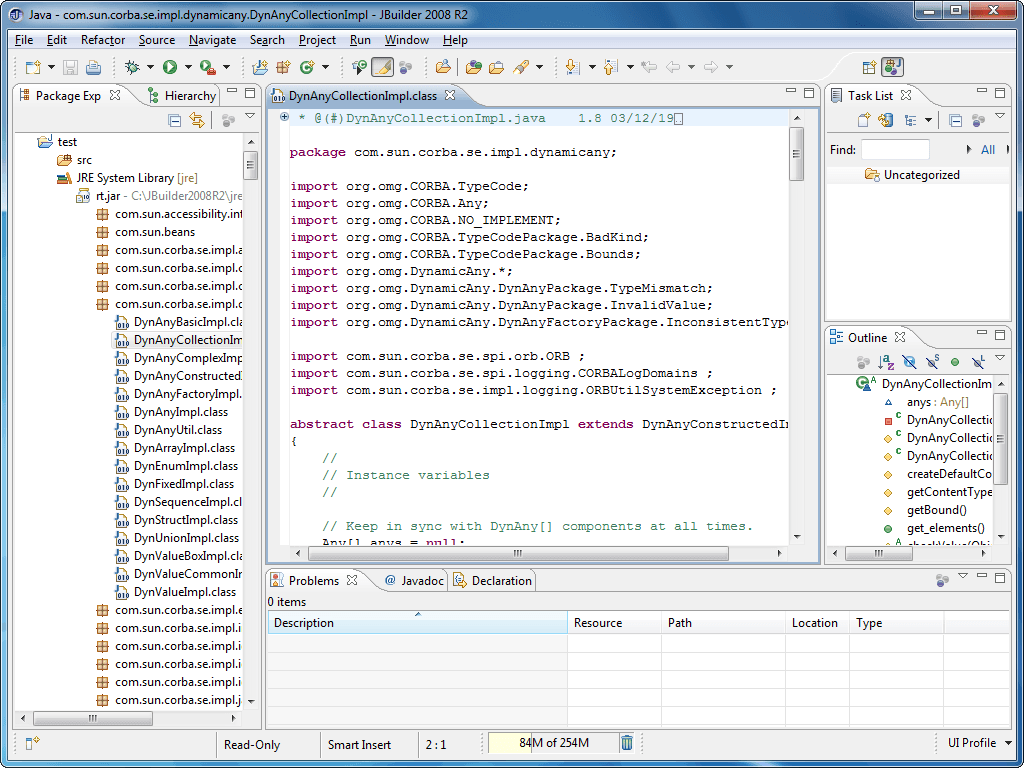Sort by Description column header
The image size is (1024, 768).
(418, 623)
